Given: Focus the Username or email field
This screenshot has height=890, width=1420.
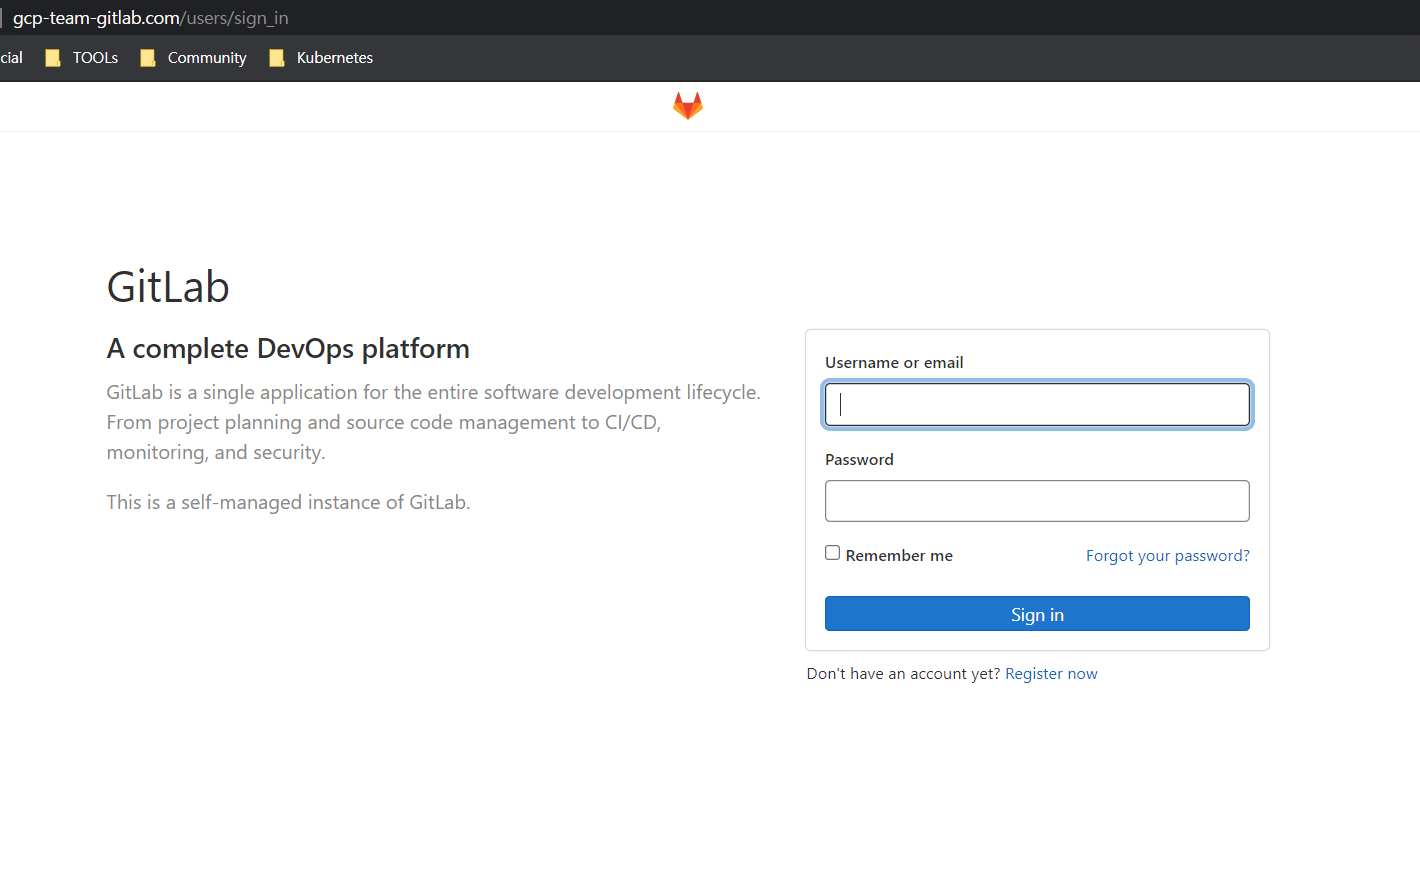Looking at the screenshot, I should click(x=1037, y=404).
